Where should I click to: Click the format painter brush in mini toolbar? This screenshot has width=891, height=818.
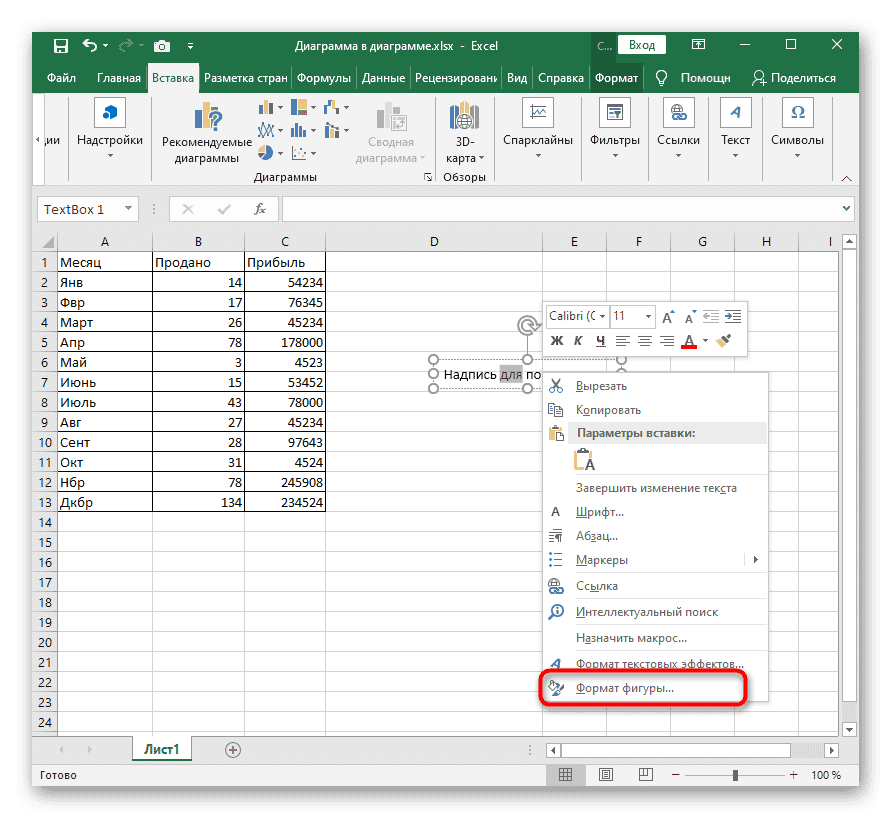726,341
